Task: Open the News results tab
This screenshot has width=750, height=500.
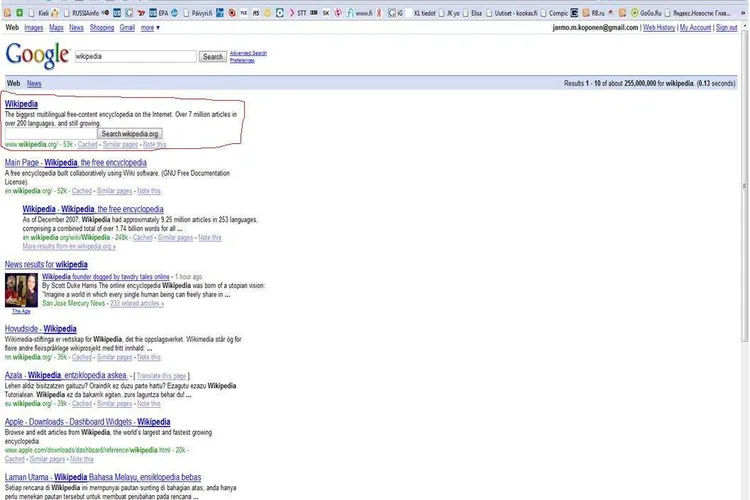Action: 34,83
